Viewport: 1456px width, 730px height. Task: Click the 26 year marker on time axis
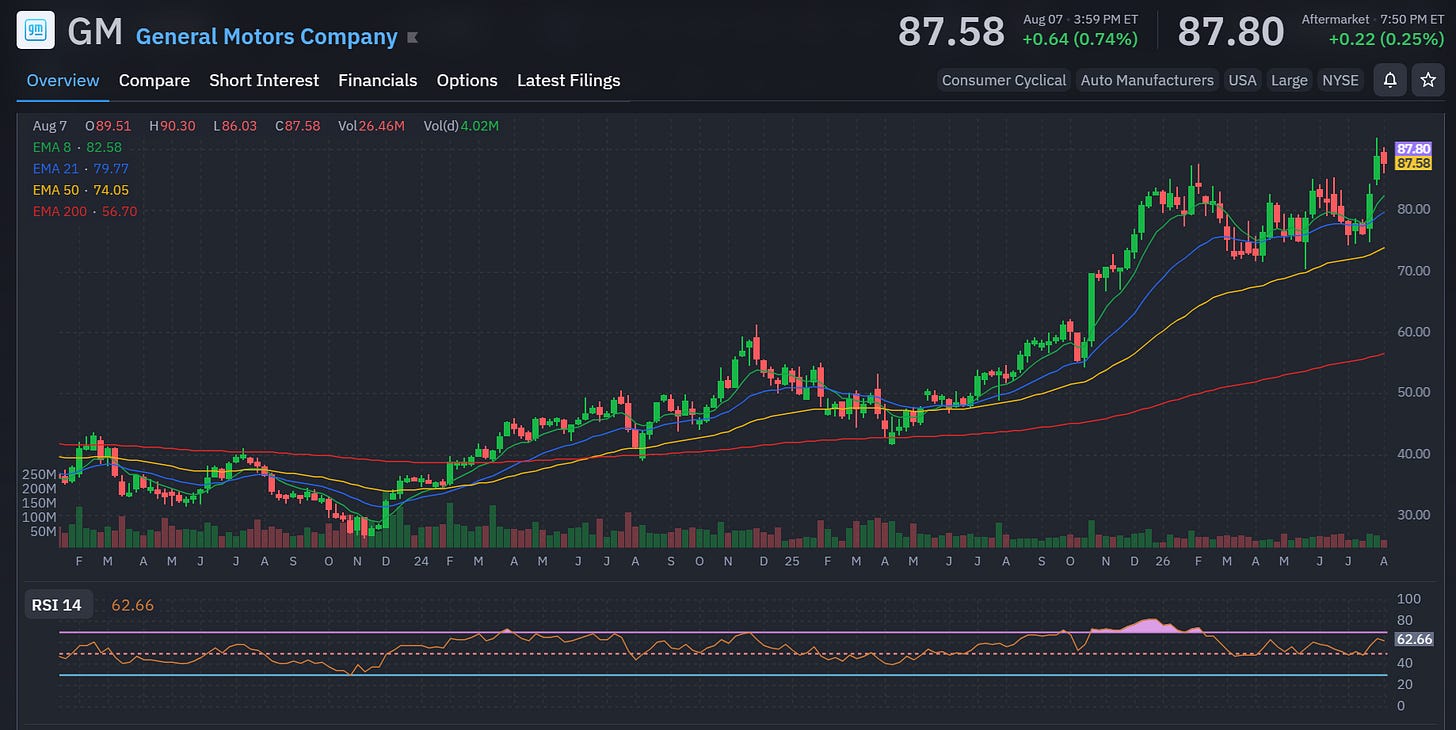tap(1163, 562)
